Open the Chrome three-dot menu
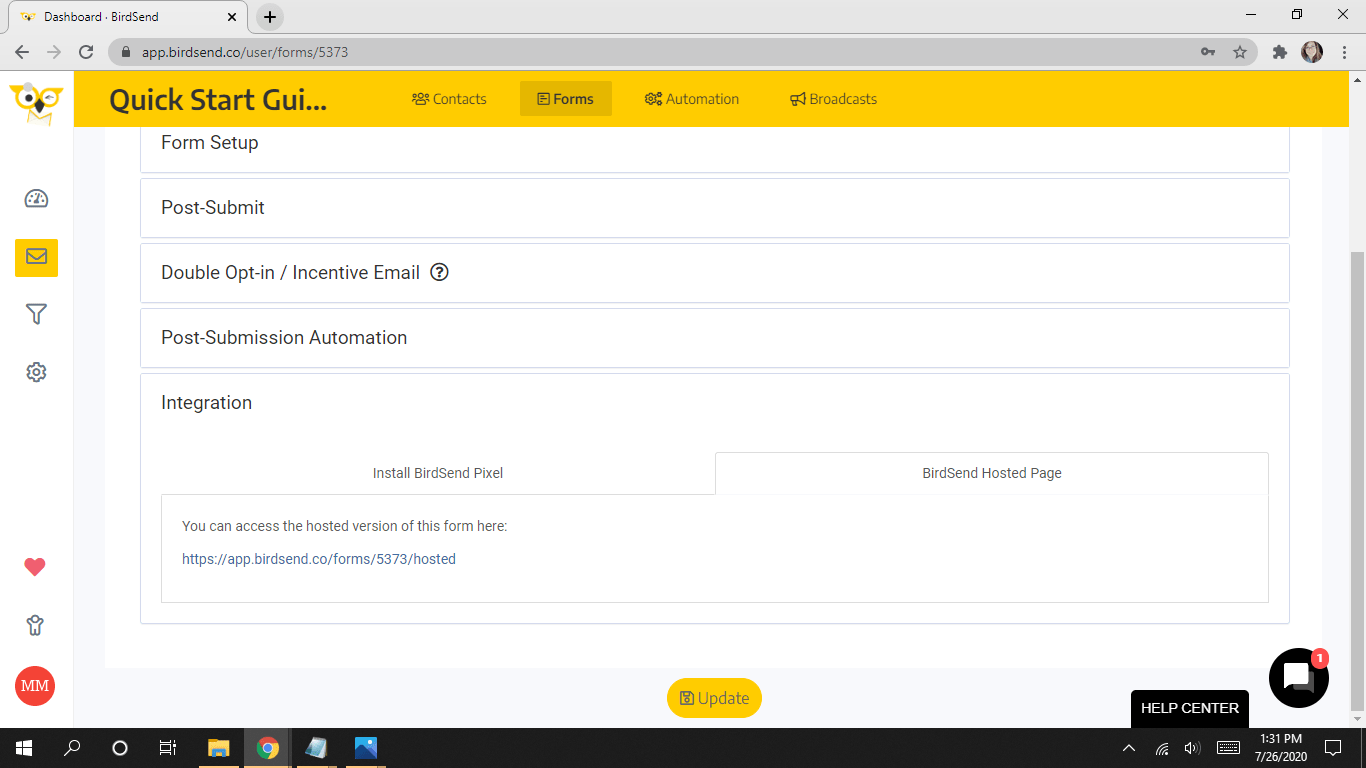Screen dimensions: 1366x768 tap(1344, 52)
